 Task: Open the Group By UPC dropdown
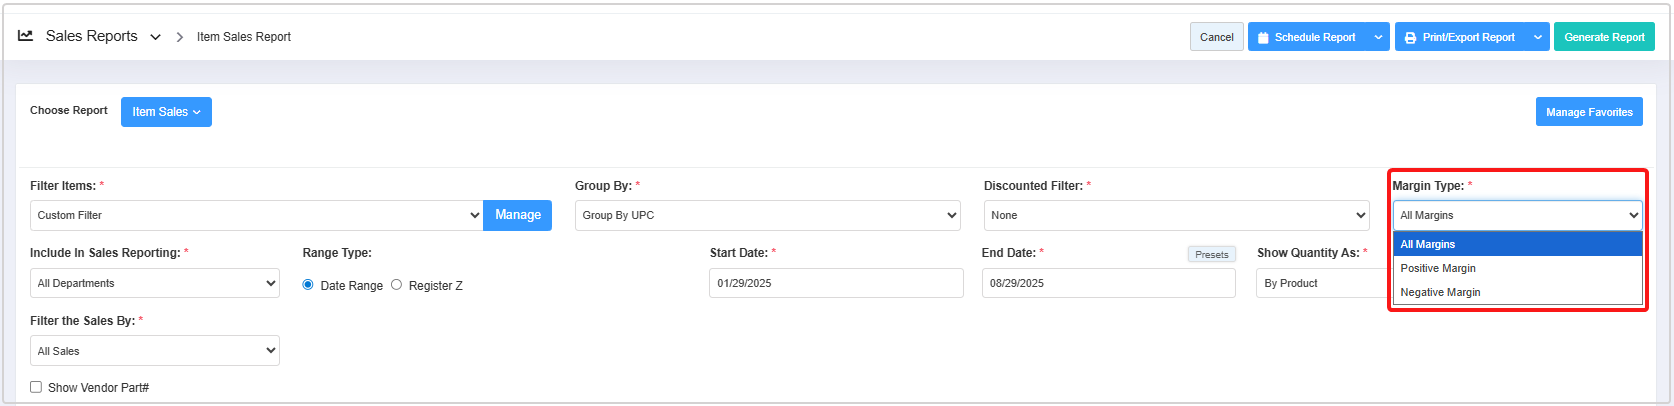(x=767, y=215)
